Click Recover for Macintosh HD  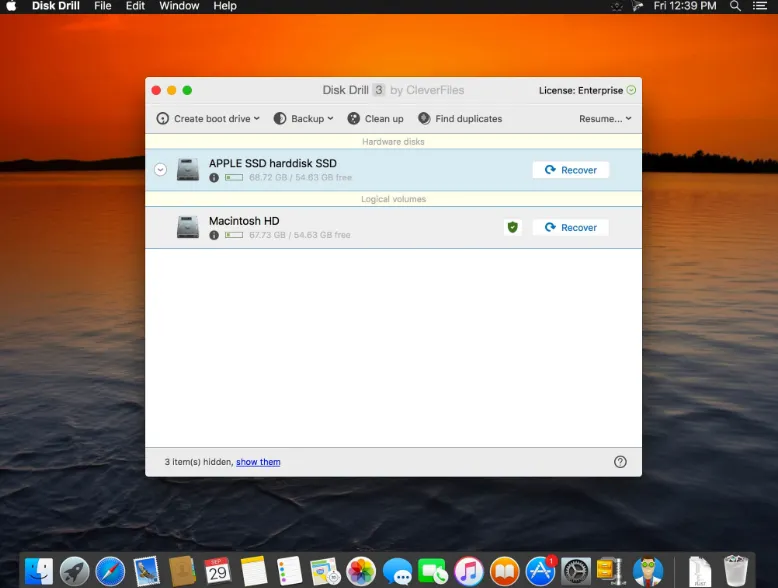[571, 227]
